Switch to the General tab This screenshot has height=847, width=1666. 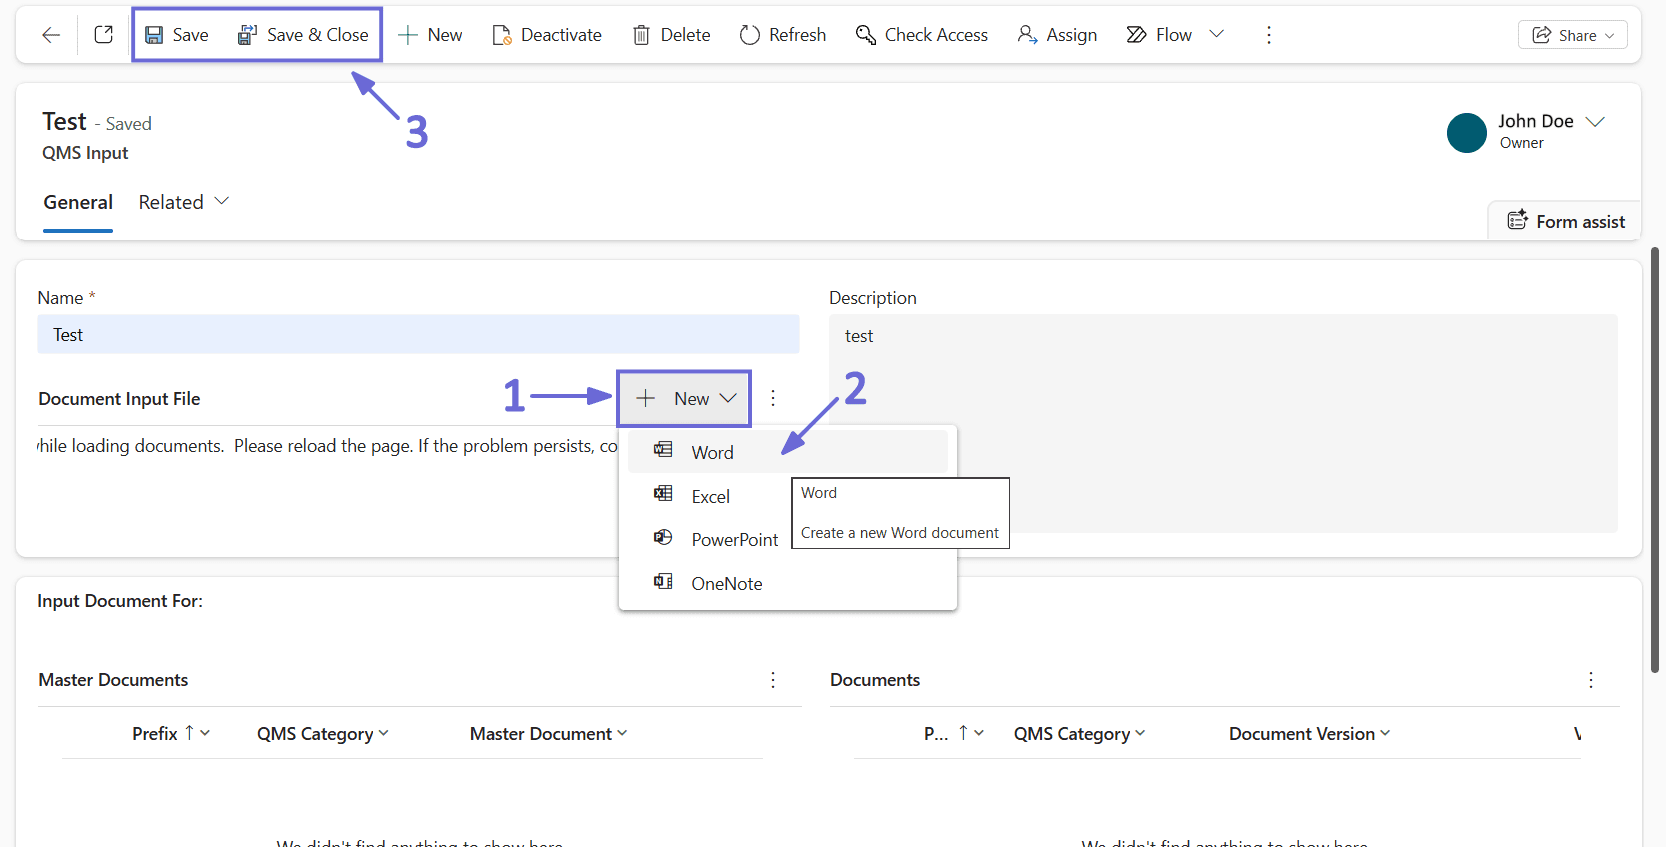[78, 202]
